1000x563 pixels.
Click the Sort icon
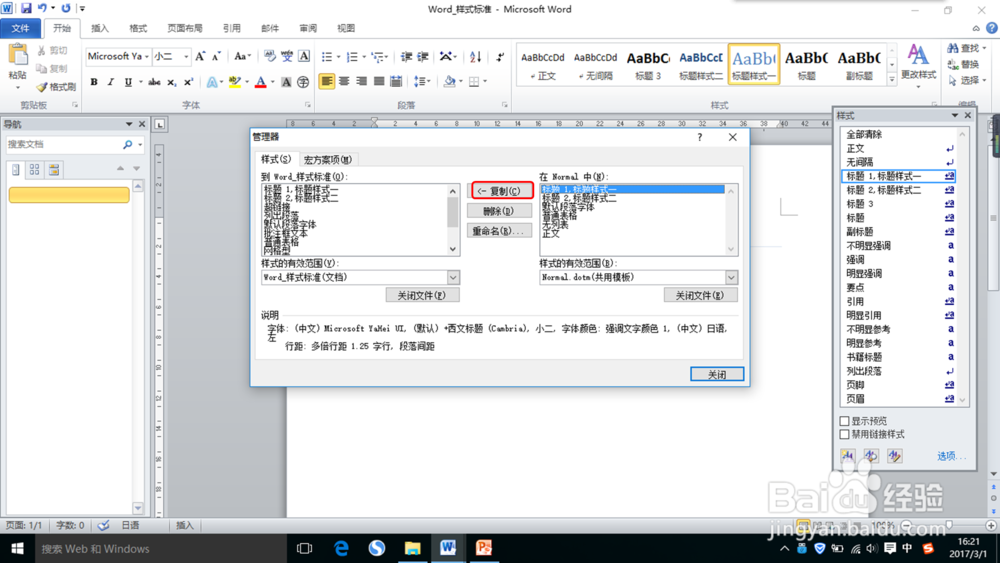click(x=476, y=57)
